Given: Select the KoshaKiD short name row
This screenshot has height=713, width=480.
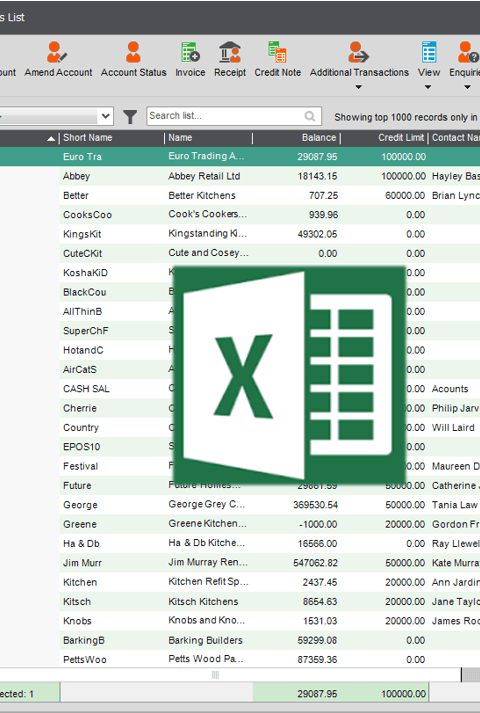Looking at the screenshot, I should [x=85, y=273].
